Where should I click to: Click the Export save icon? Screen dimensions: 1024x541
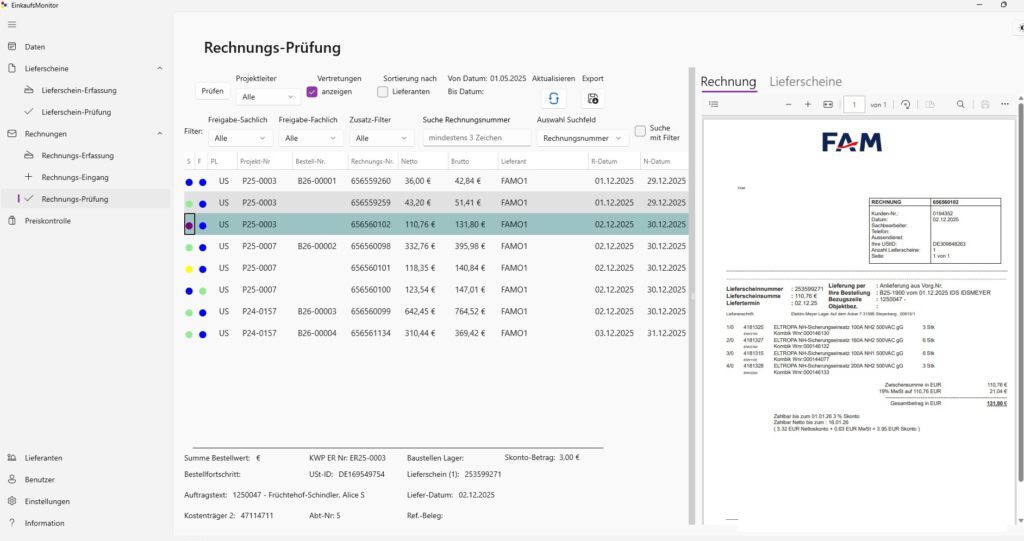pos(593,99)
